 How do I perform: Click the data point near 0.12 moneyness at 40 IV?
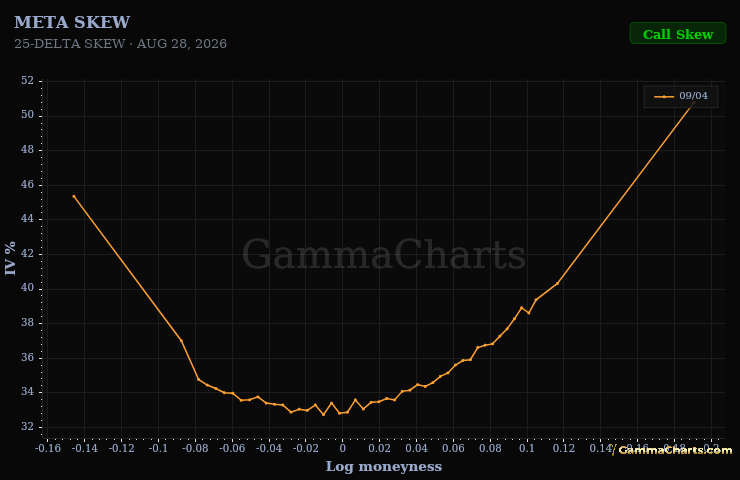coord(557,283)
